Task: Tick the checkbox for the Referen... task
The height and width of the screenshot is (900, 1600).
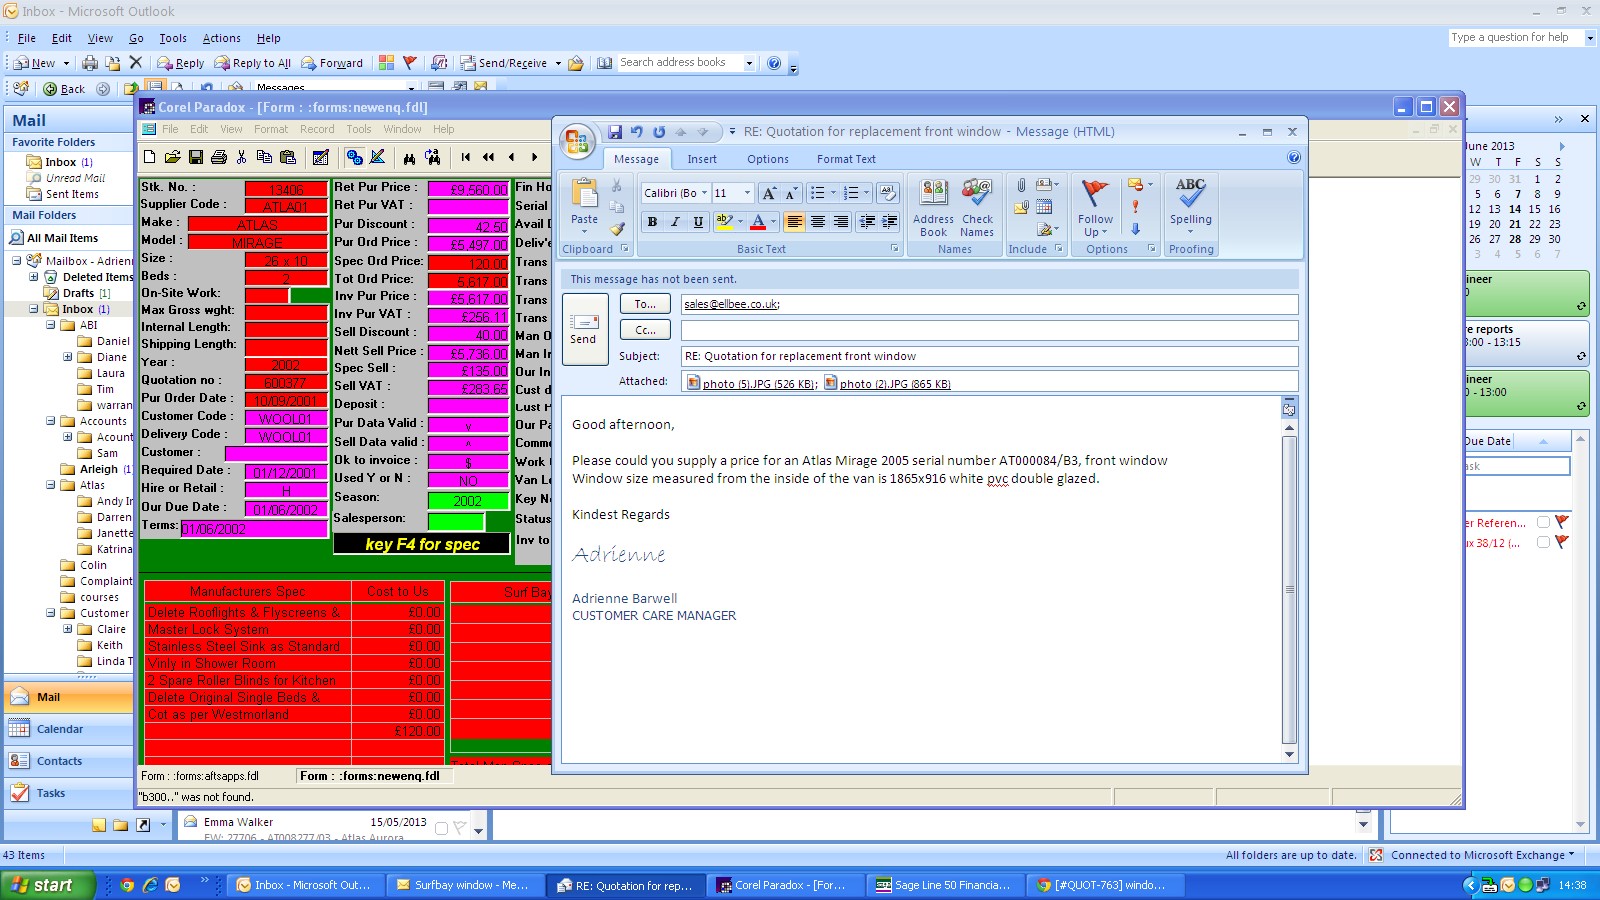Action: [1543, 522]
